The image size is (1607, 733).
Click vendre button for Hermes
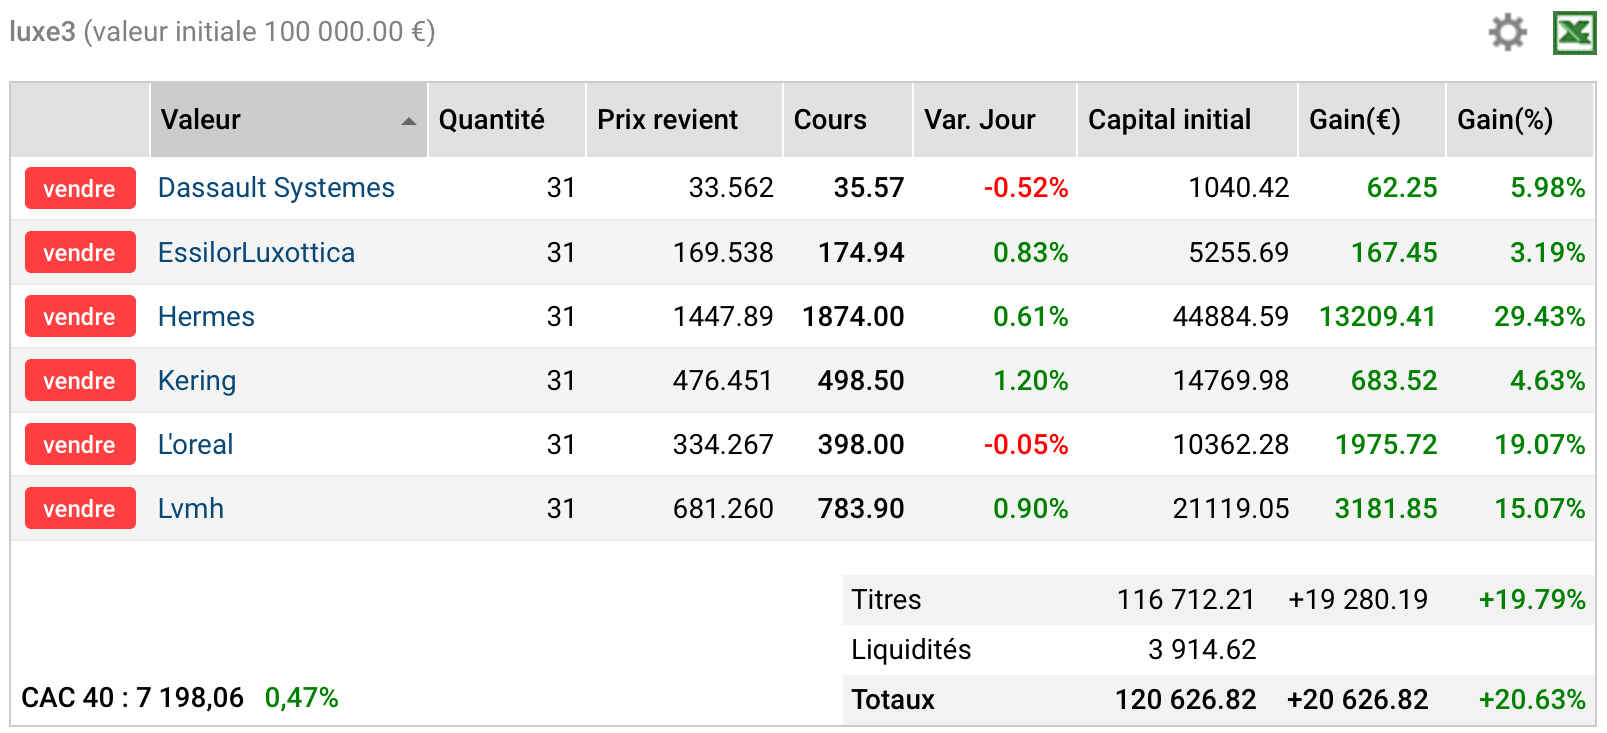pyautogui.click(x=80, y=316)
